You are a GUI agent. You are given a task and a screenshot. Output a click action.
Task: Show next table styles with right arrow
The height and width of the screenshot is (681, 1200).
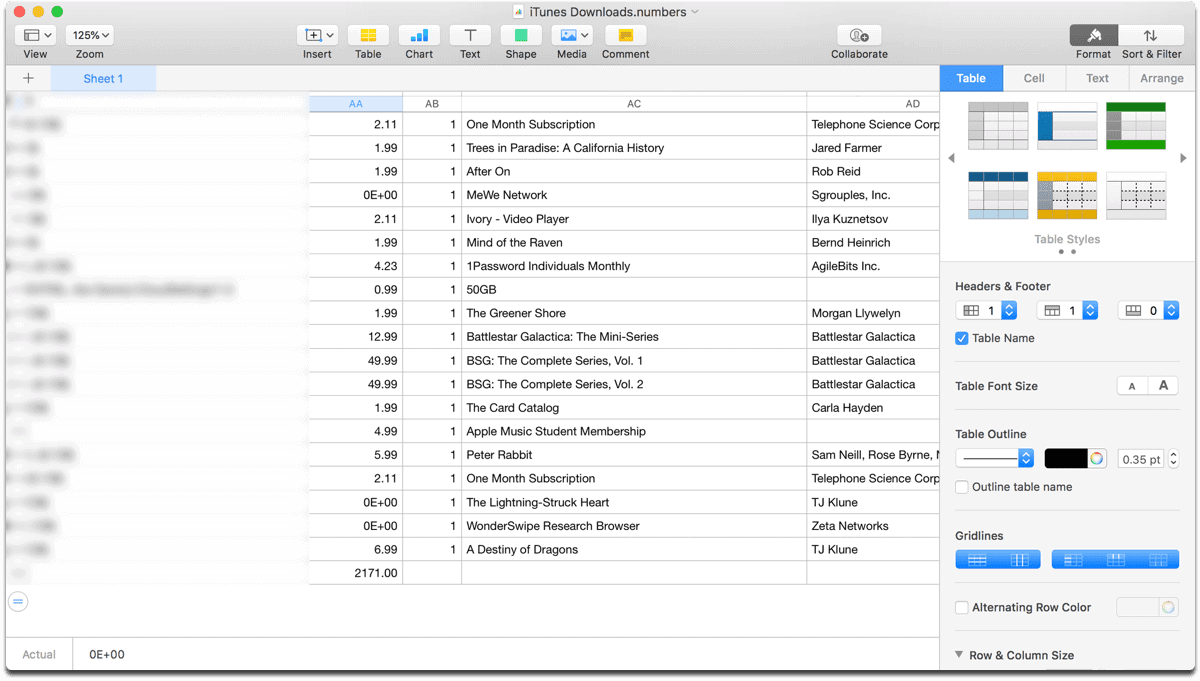pos(1183,158)
